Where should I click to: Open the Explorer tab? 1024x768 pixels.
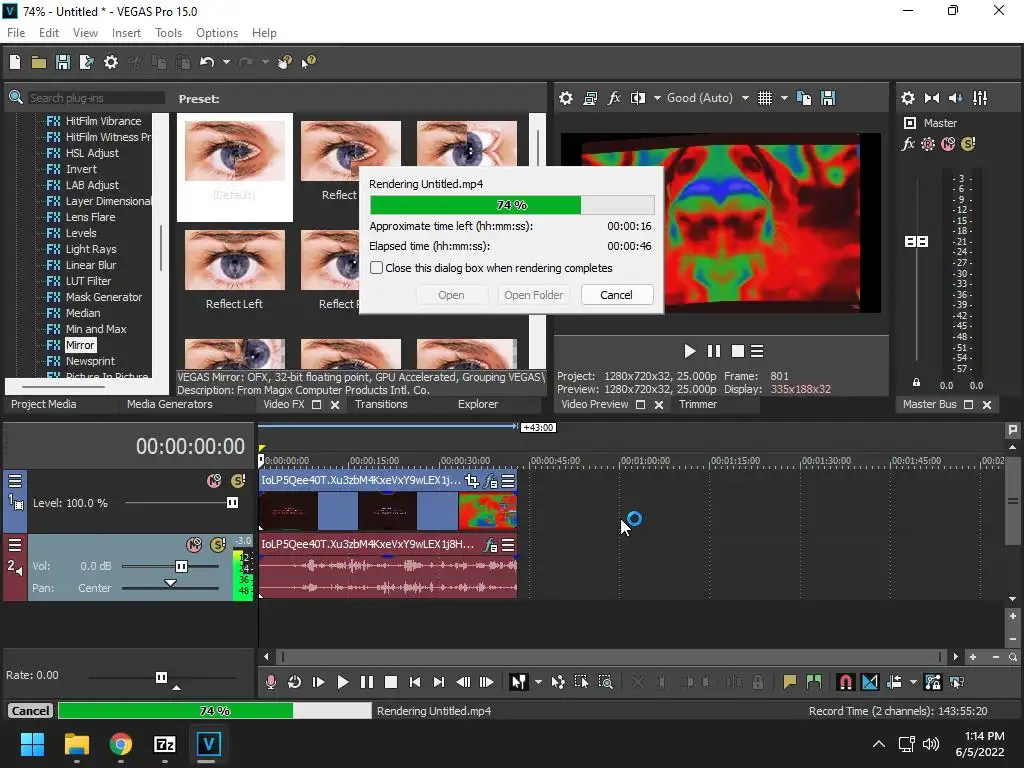(478, 404)
